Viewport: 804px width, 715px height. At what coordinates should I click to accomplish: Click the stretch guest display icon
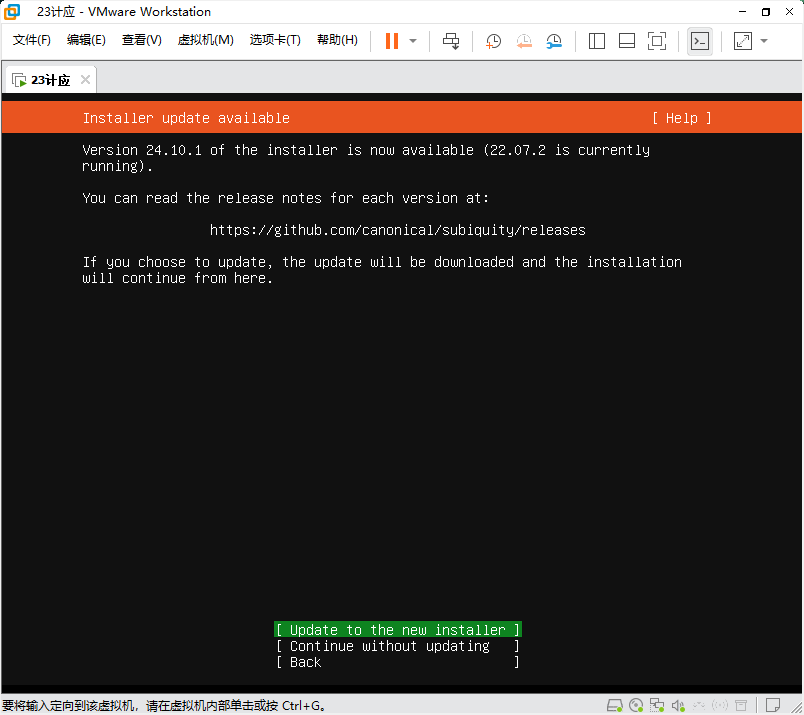tap(742, 41)
